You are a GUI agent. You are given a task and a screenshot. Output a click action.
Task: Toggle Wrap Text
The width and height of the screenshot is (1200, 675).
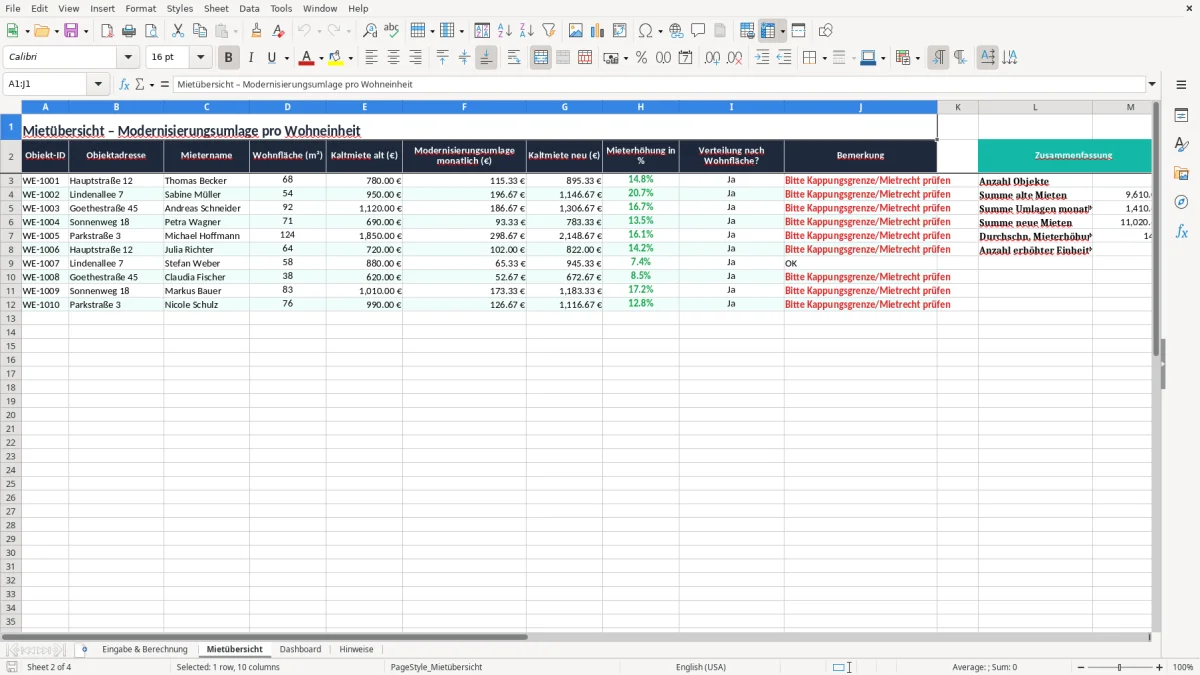[514, 58]
